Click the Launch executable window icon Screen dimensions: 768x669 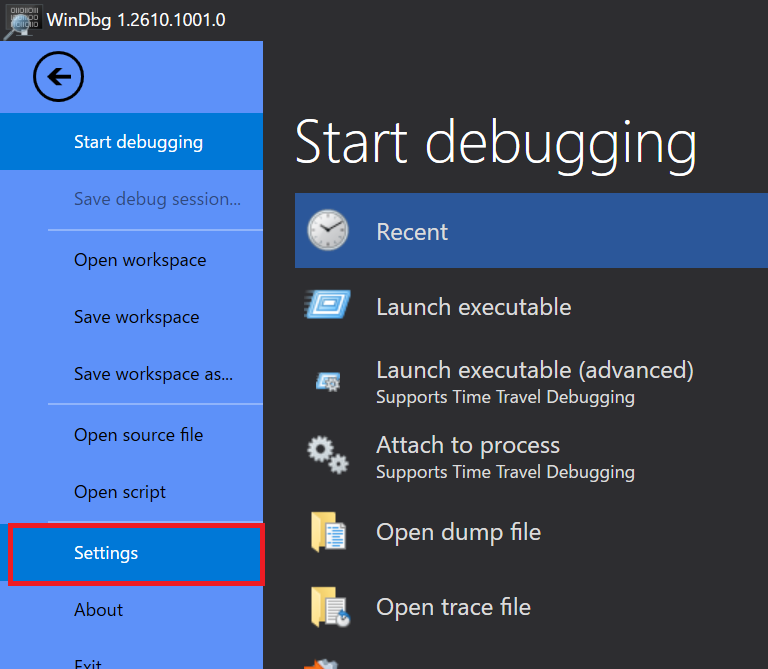pos(328,305)
